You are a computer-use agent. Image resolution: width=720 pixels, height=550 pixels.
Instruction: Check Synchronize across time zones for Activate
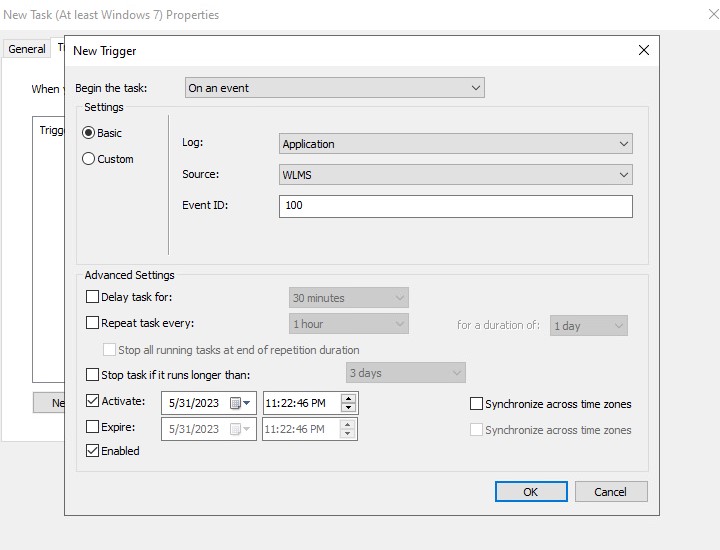[476, 404]
